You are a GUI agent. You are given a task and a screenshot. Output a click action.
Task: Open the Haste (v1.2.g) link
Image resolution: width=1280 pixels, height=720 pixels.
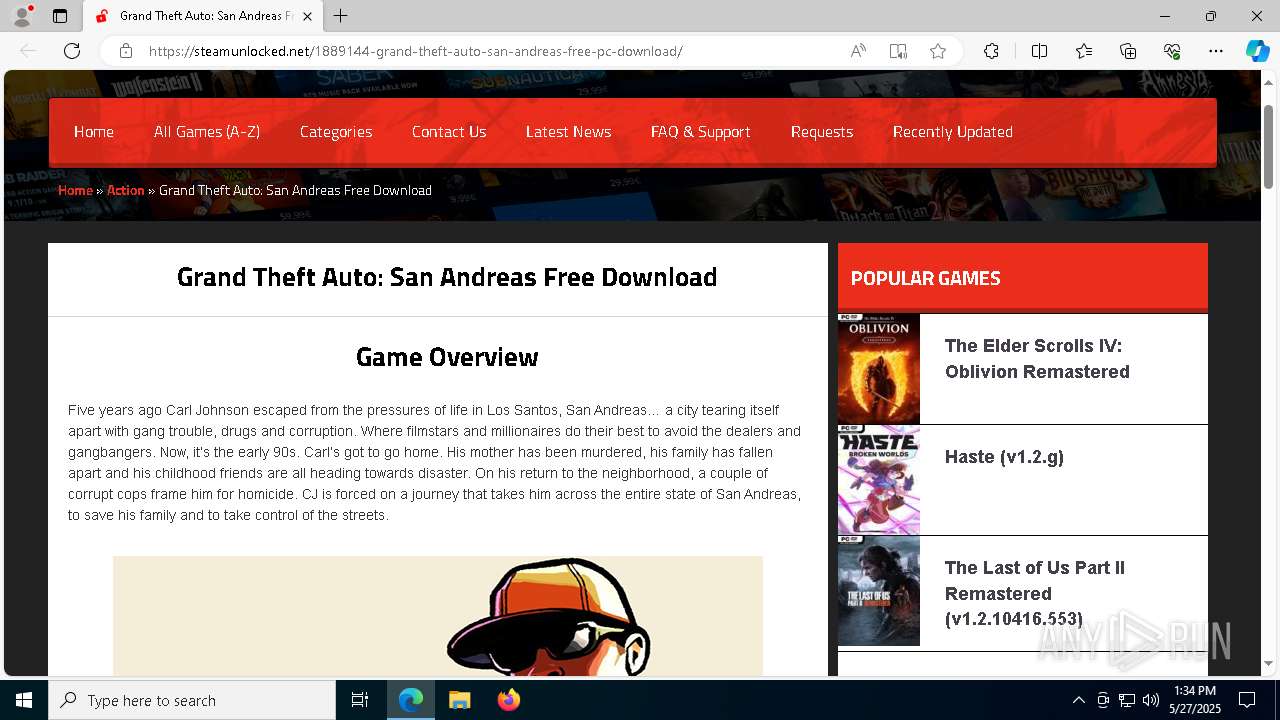(x=1004, y=457)
